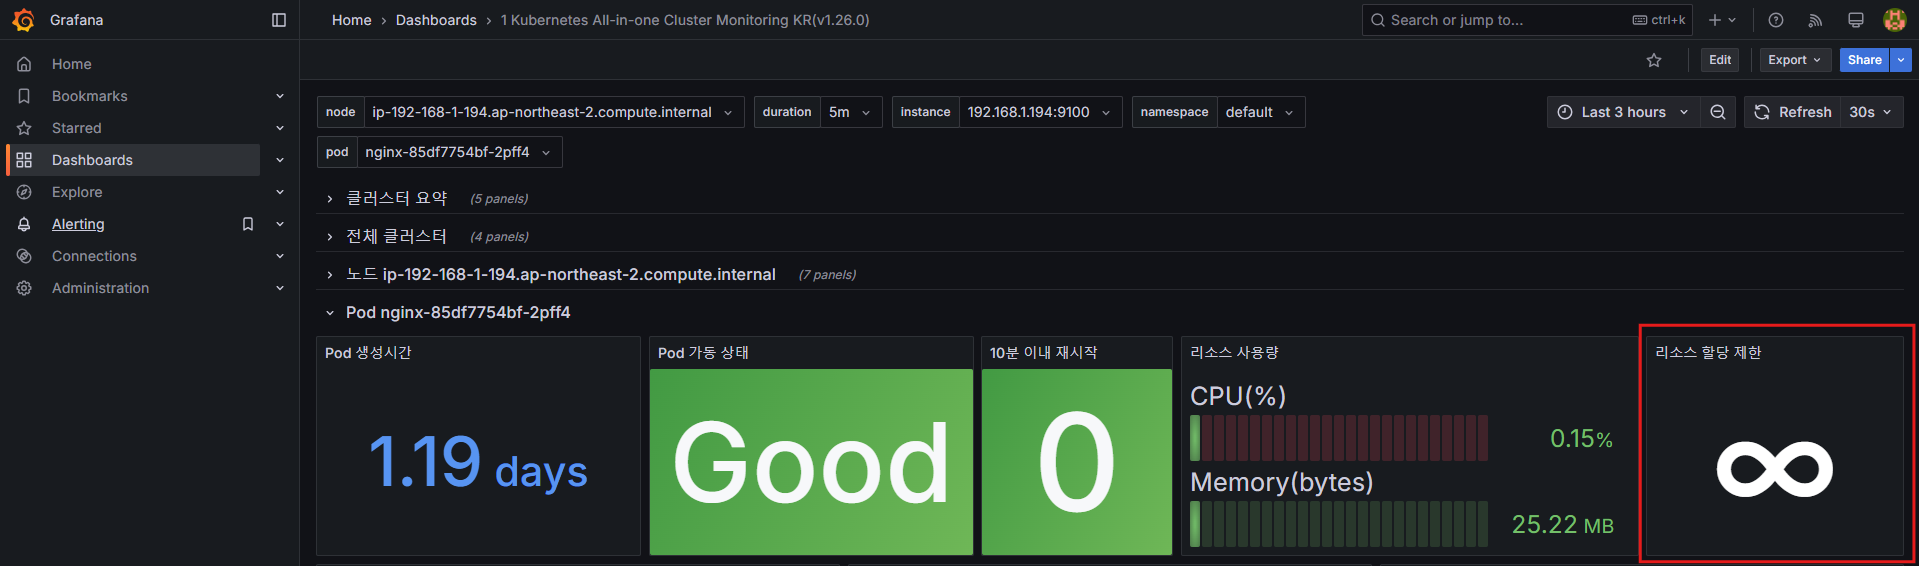Click the Alerting bell icon

coord(24,224)
